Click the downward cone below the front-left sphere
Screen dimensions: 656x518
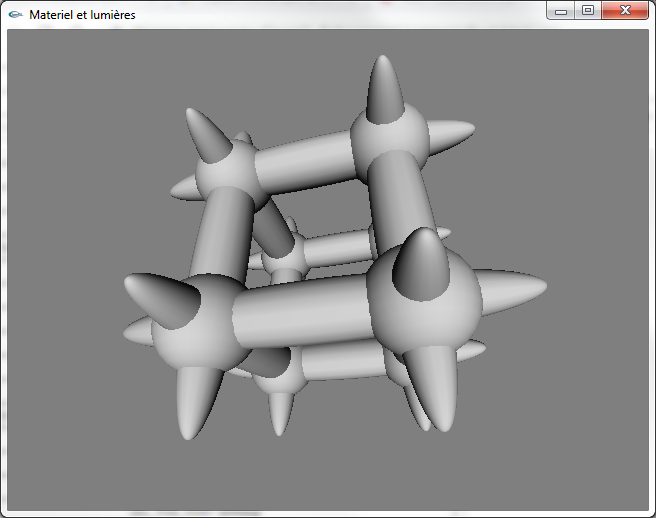pyautogui.click(x=198, y=400)
